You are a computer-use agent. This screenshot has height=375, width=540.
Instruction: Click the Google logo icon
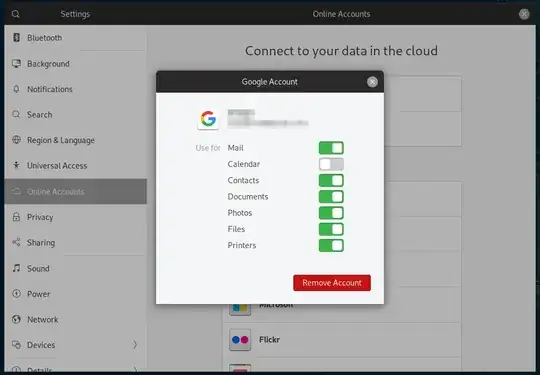point(208,119)
